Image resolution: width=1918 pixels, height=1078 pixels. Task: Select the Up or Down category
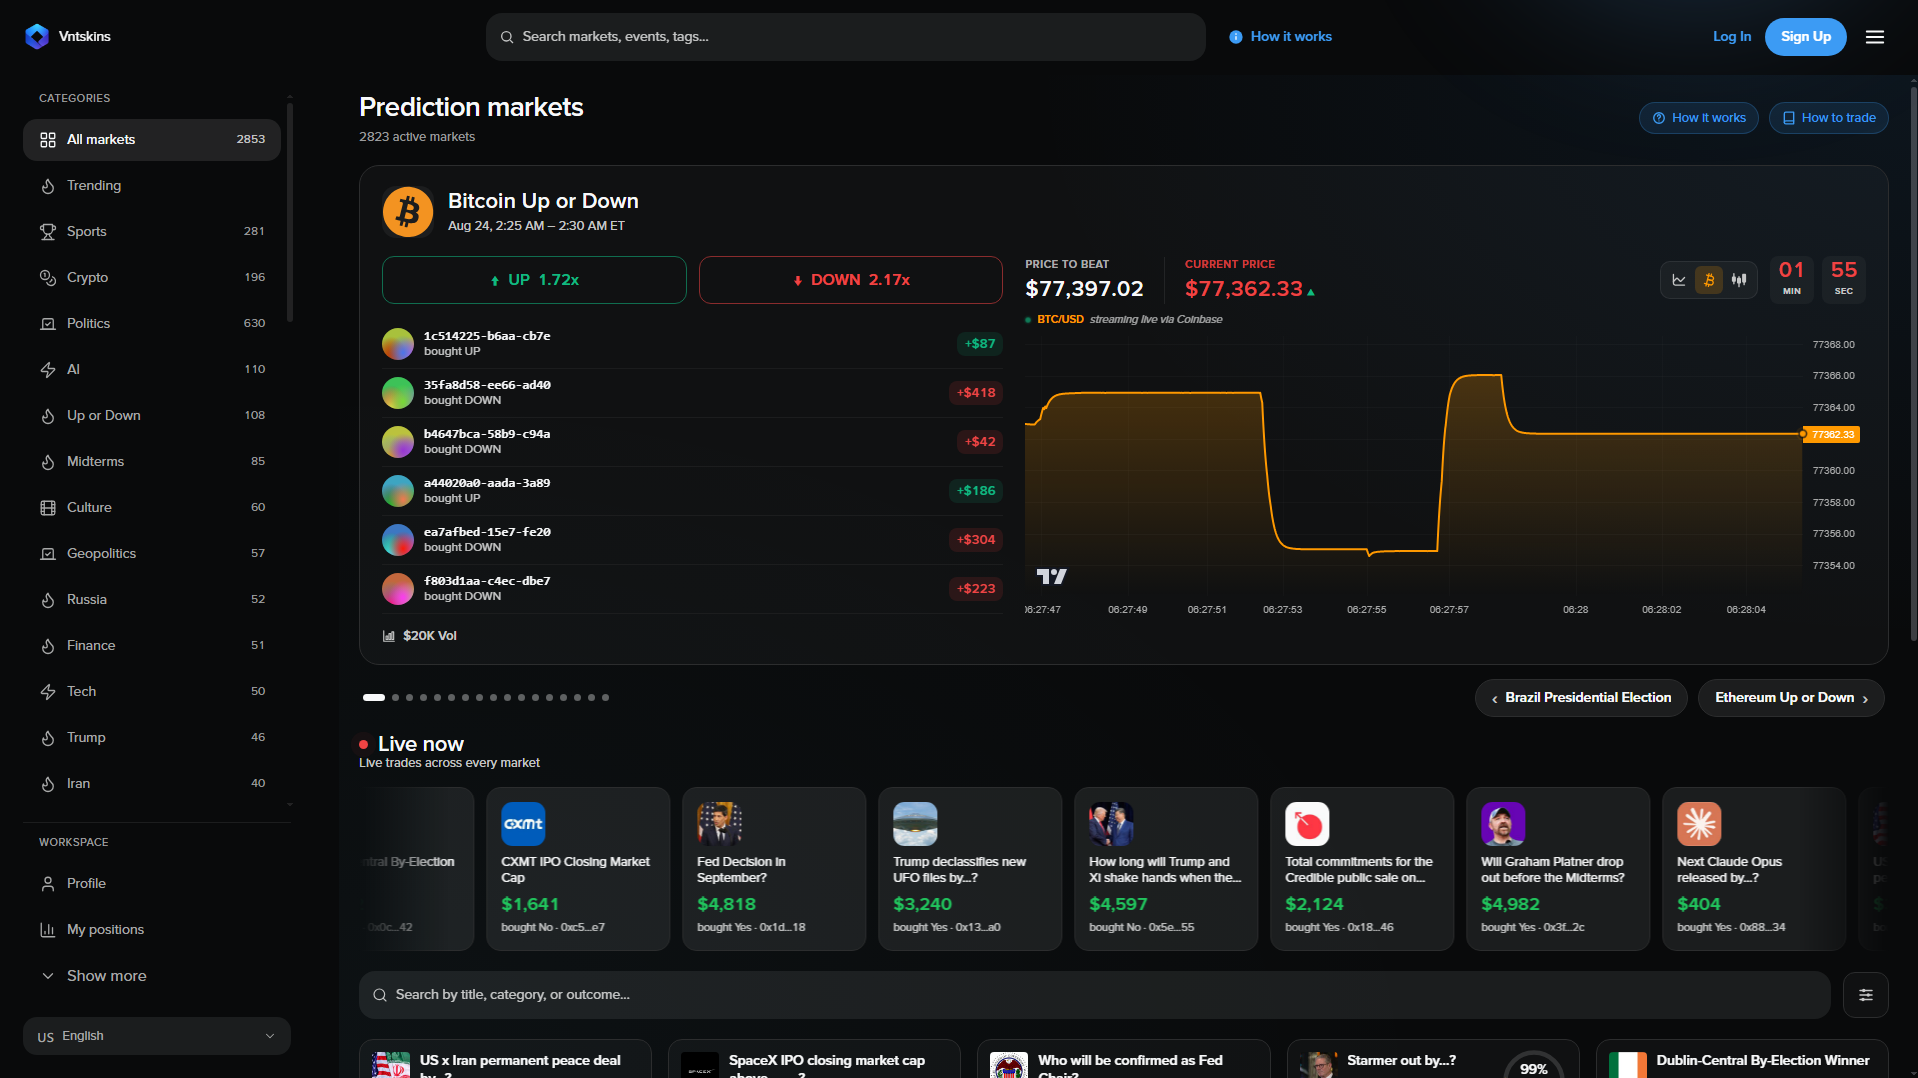point(152,416)
